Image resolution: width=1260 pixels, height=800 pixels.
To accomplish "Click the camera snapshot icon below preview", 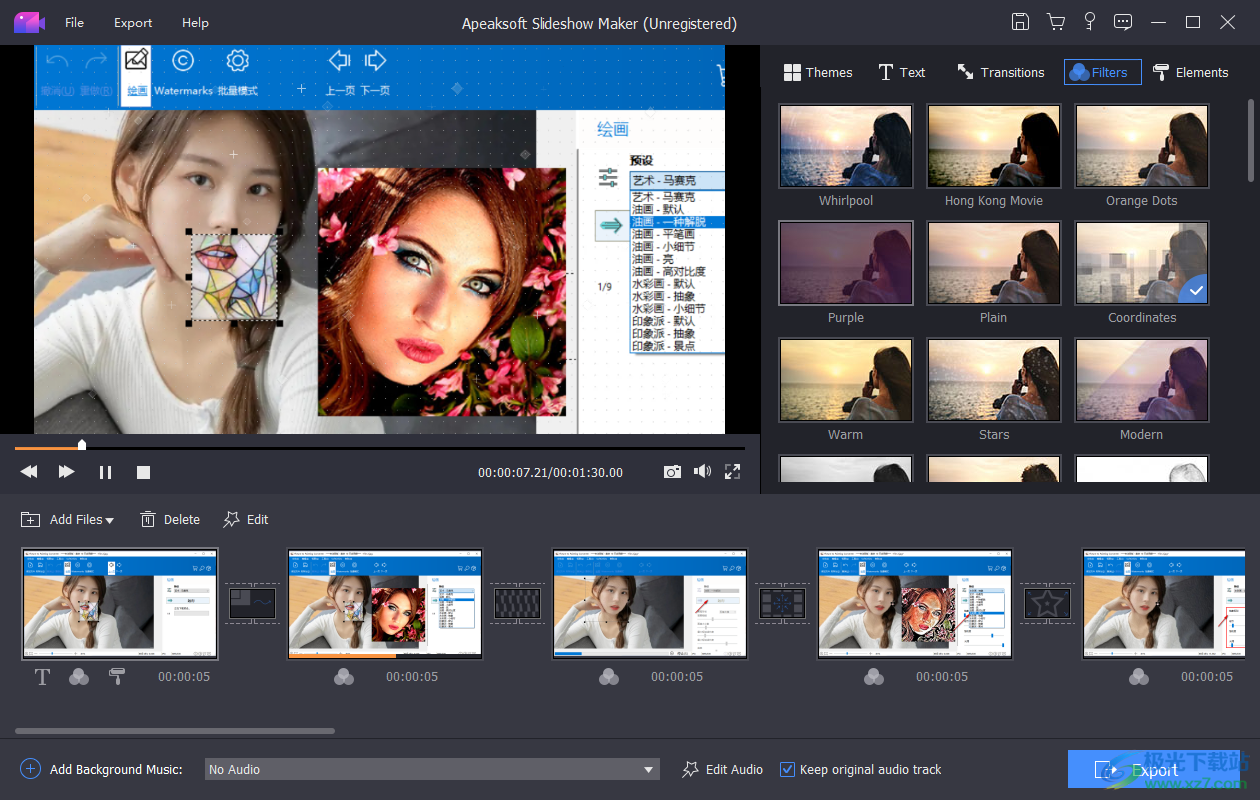I will click(672, 471).
